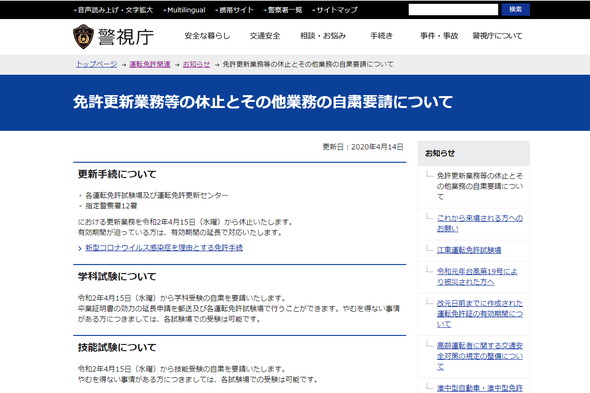Click the 警視庁 site title text

126,37
